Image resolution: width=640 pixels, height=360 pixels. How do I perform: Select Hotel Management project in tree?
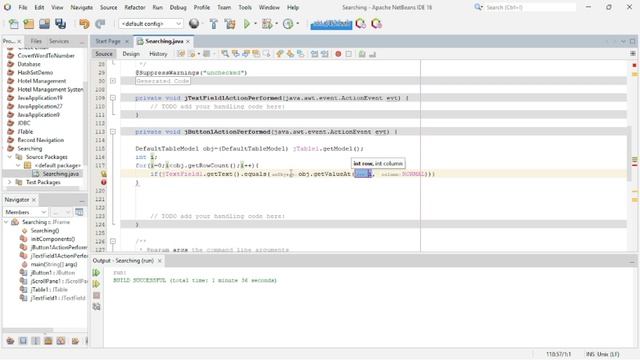click(42, 81)
